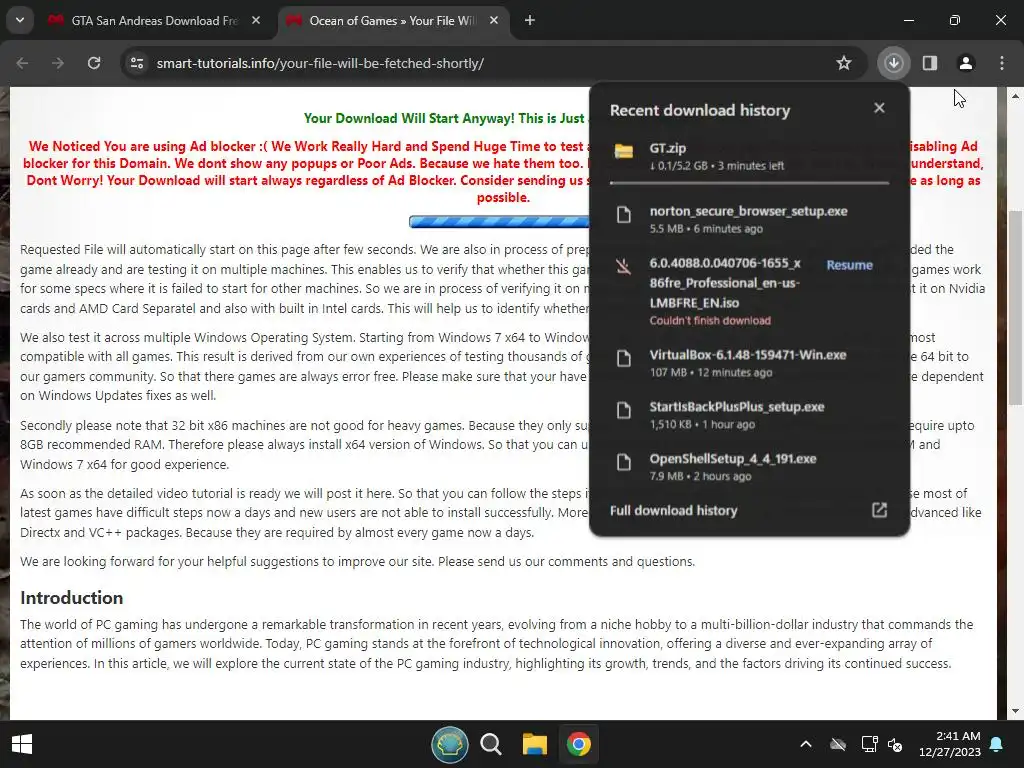
Task: Resume the LMBFRE_EN.iso download
Action: click(x=850, y=265)
